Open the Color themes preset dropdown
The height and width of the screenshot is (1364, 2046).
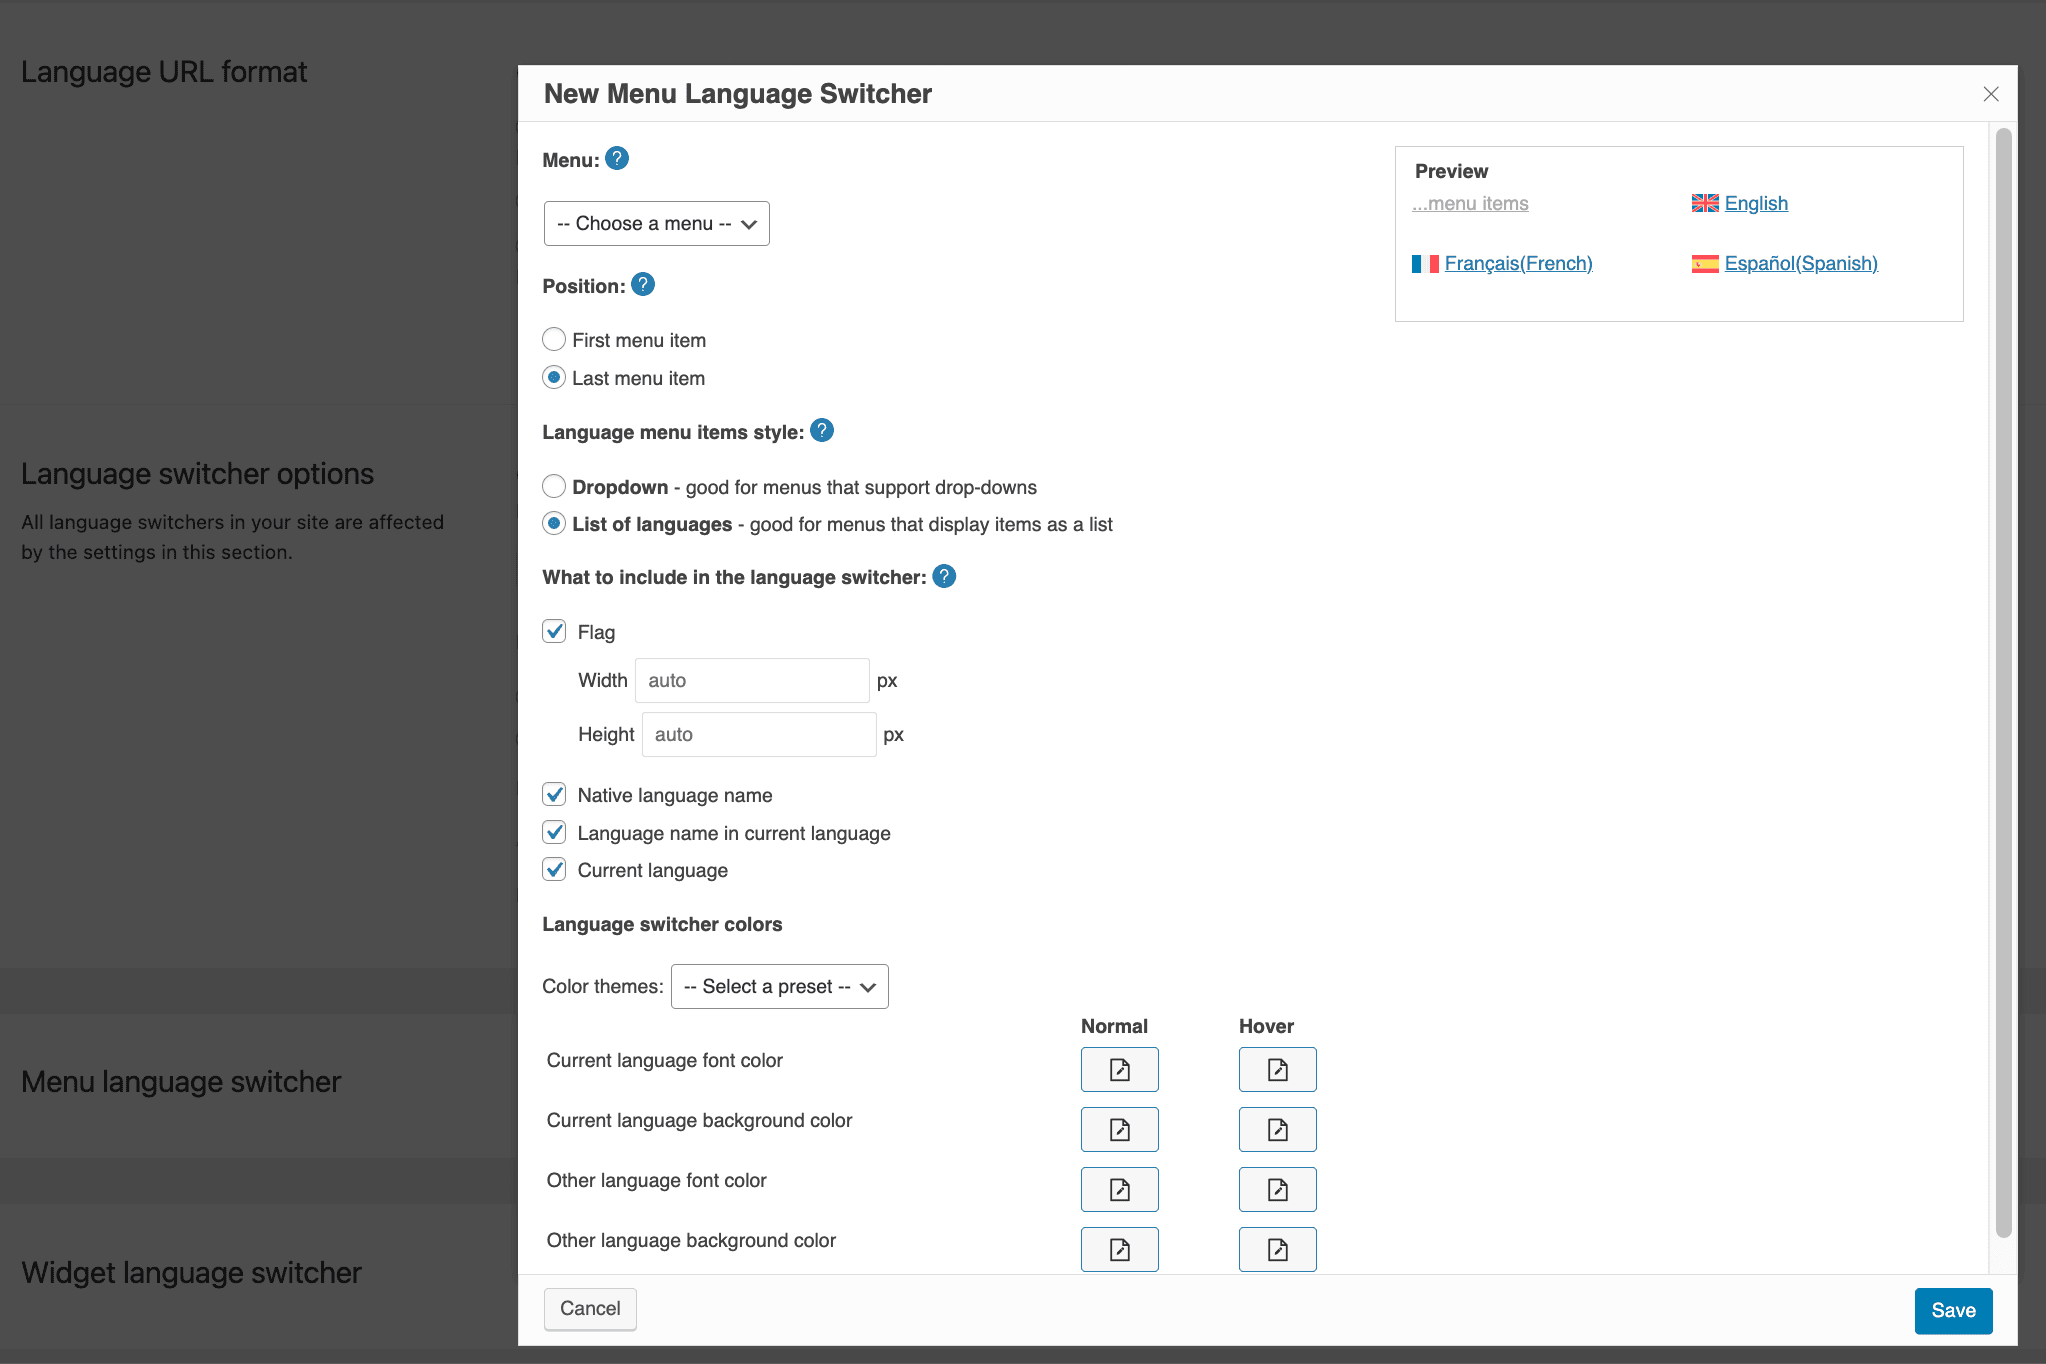tap(776, 986)
